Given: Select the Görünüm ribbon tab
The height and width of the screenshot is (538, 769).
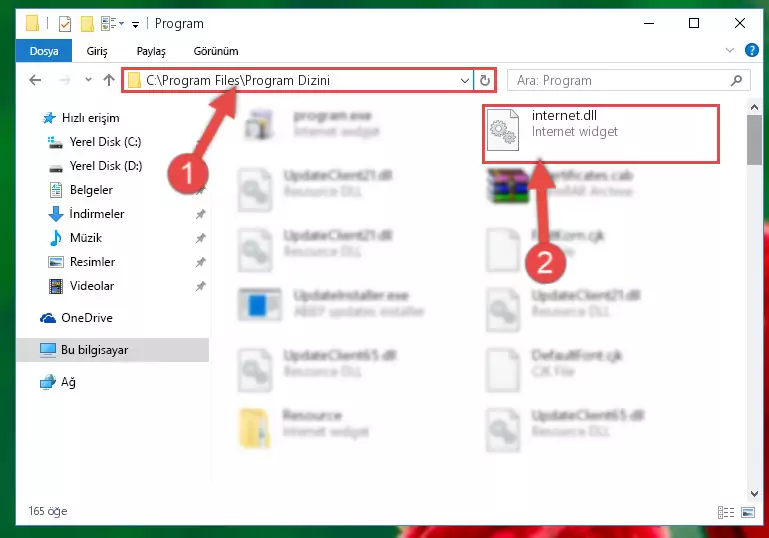Looking at the screenshot, I should 216,51.
